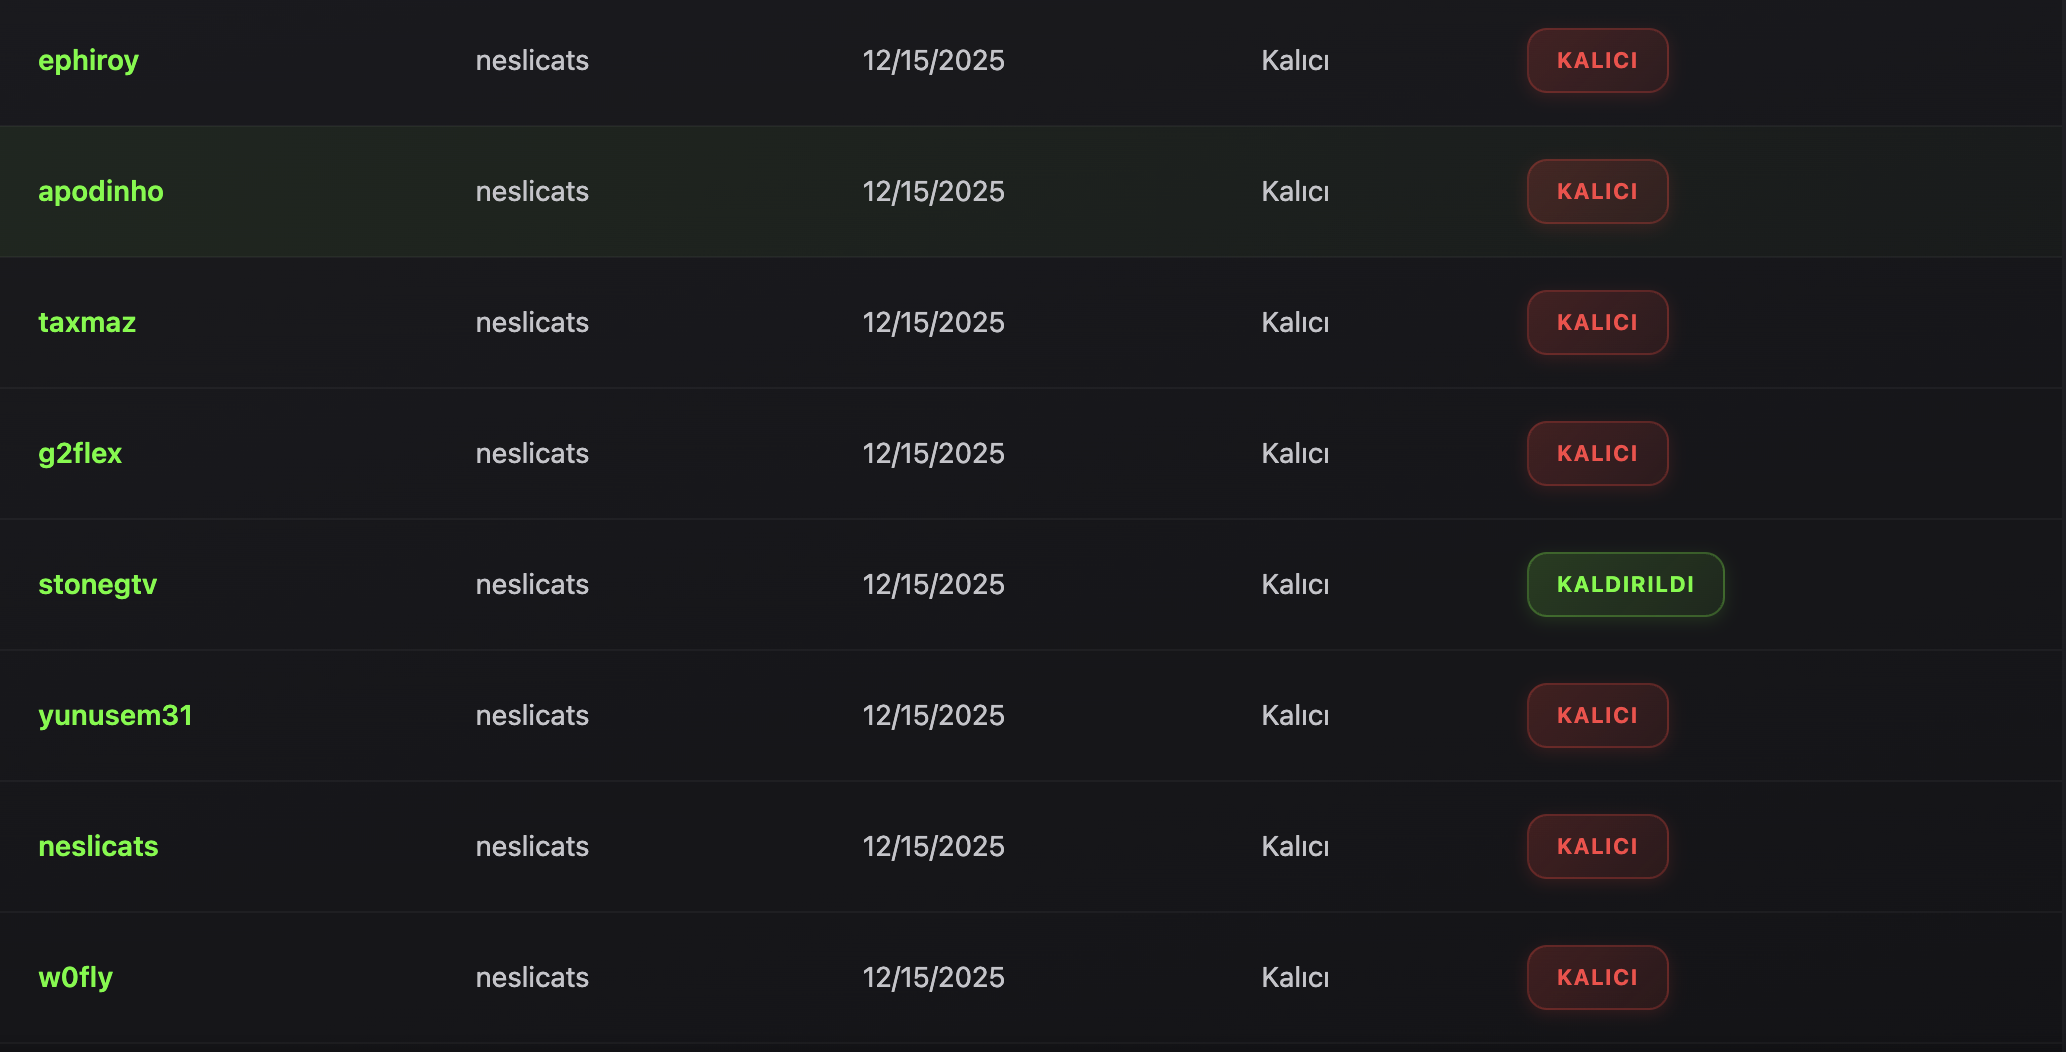The image size is (2066, 1052).
Task: Select the taxmaz username
Action: coord(87,322)
